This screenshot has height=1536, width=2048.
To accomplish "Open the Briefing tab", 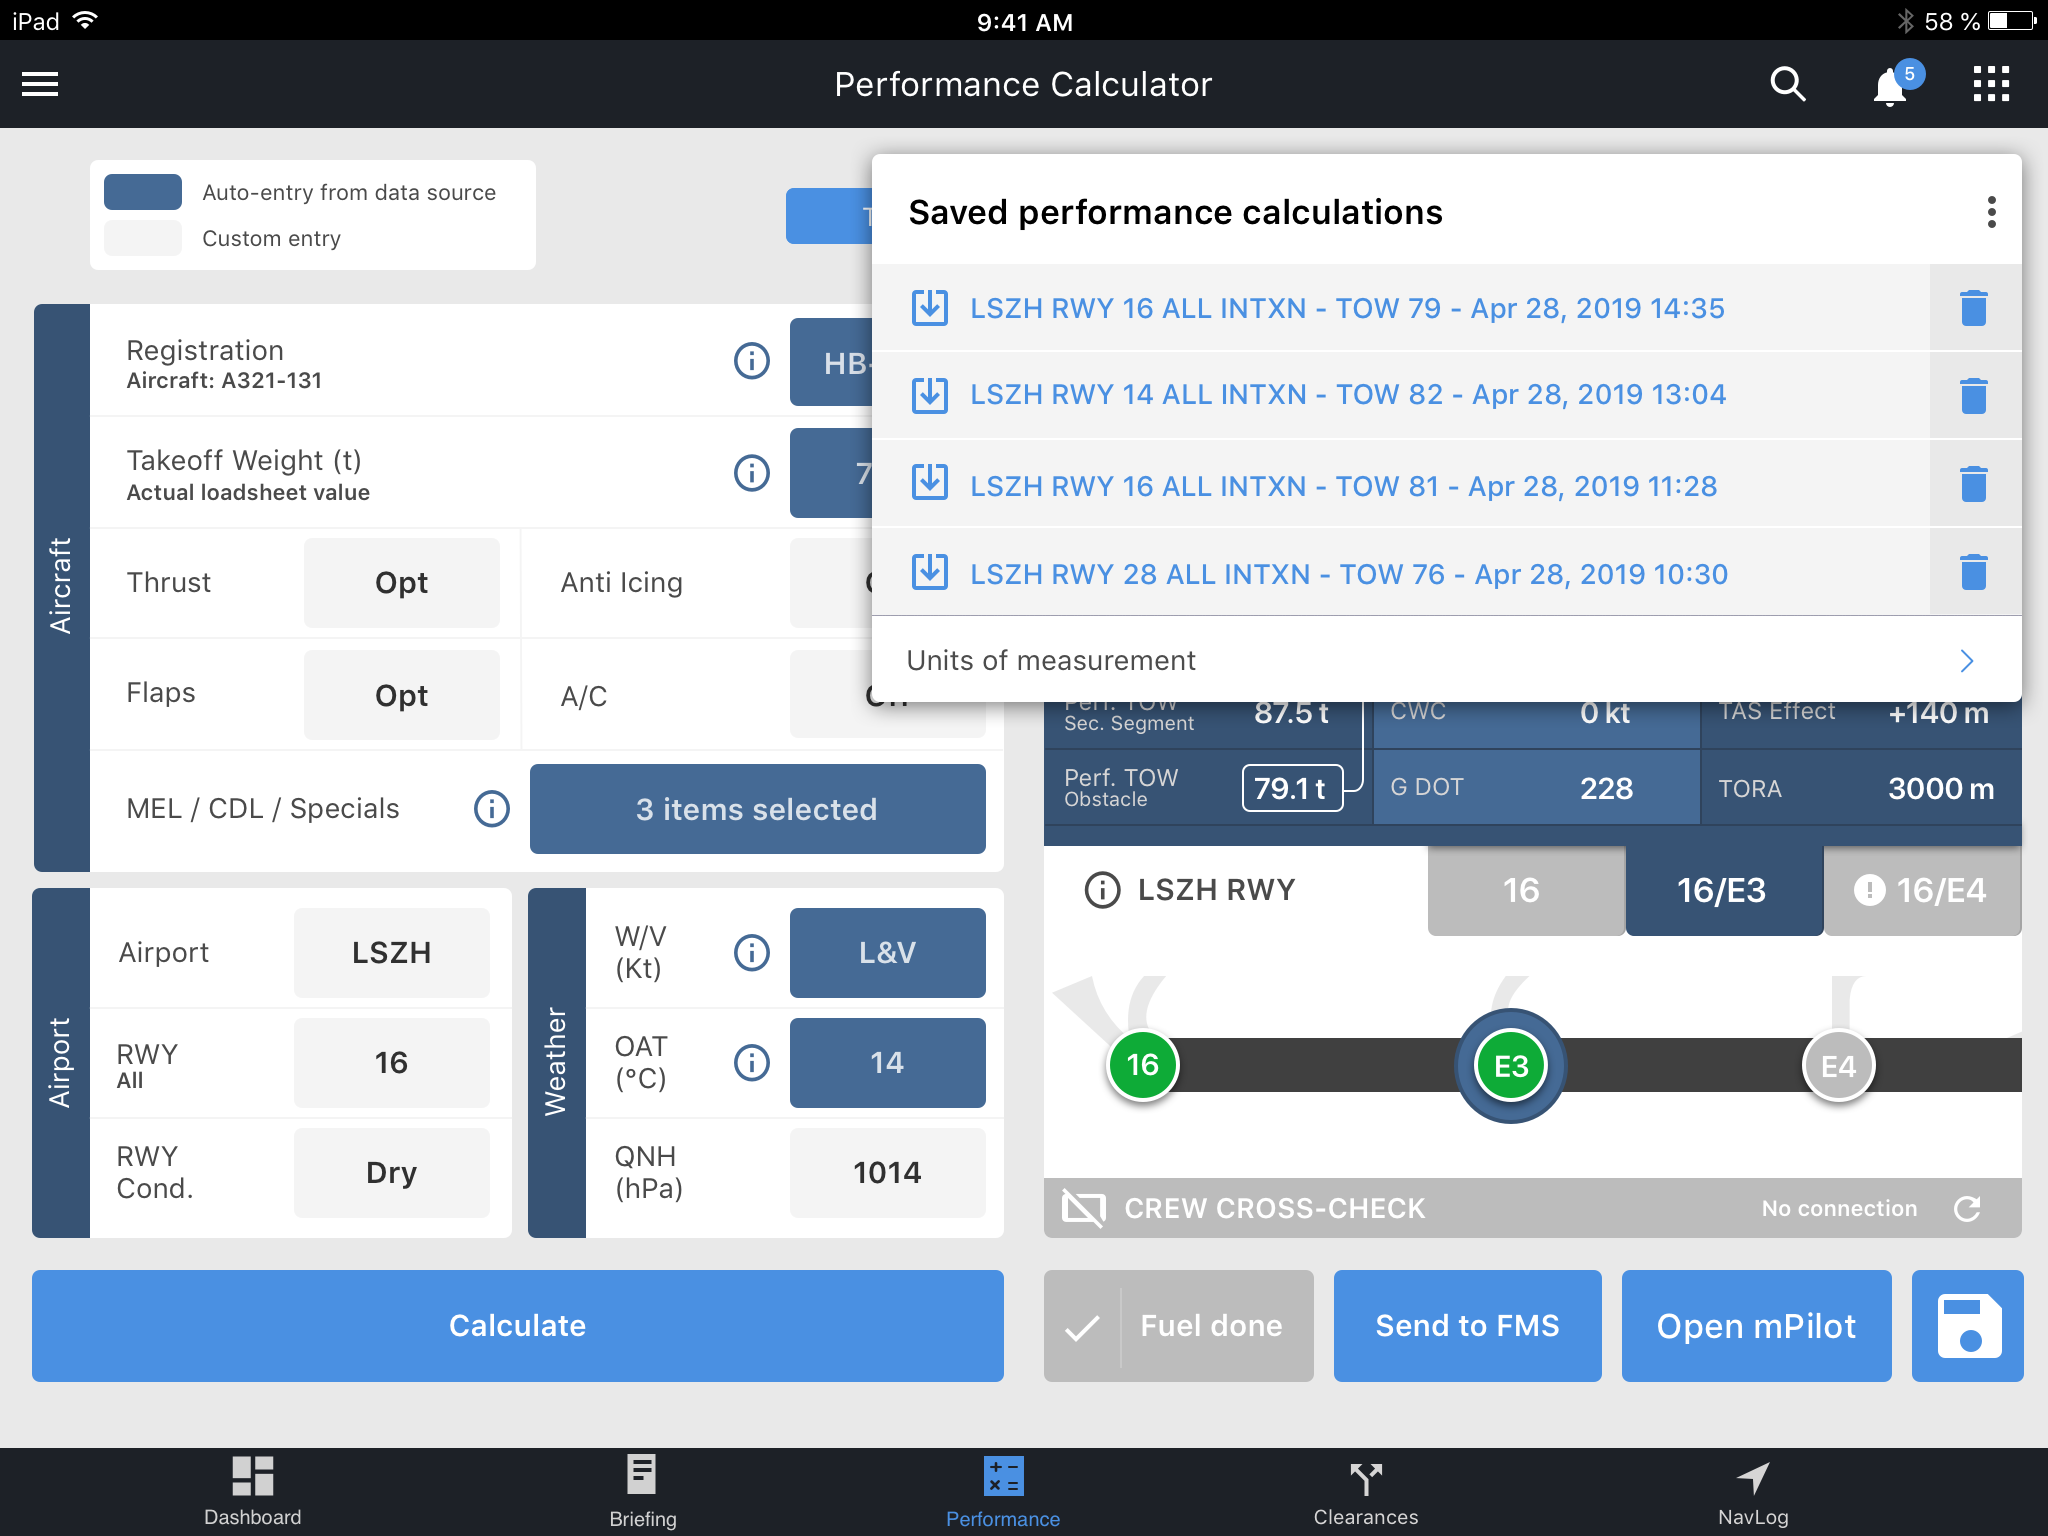I will pos(642,1490).
